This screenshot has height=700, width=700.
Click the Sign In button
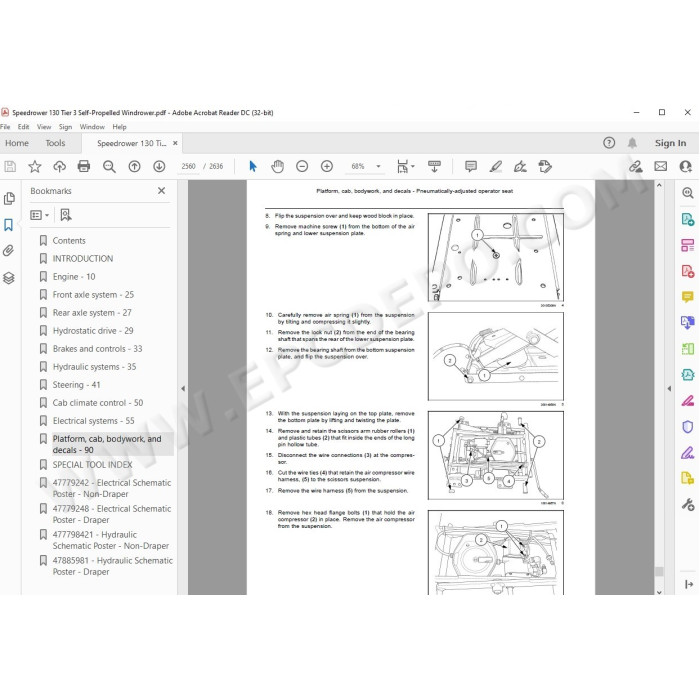[x=670, y=143]
